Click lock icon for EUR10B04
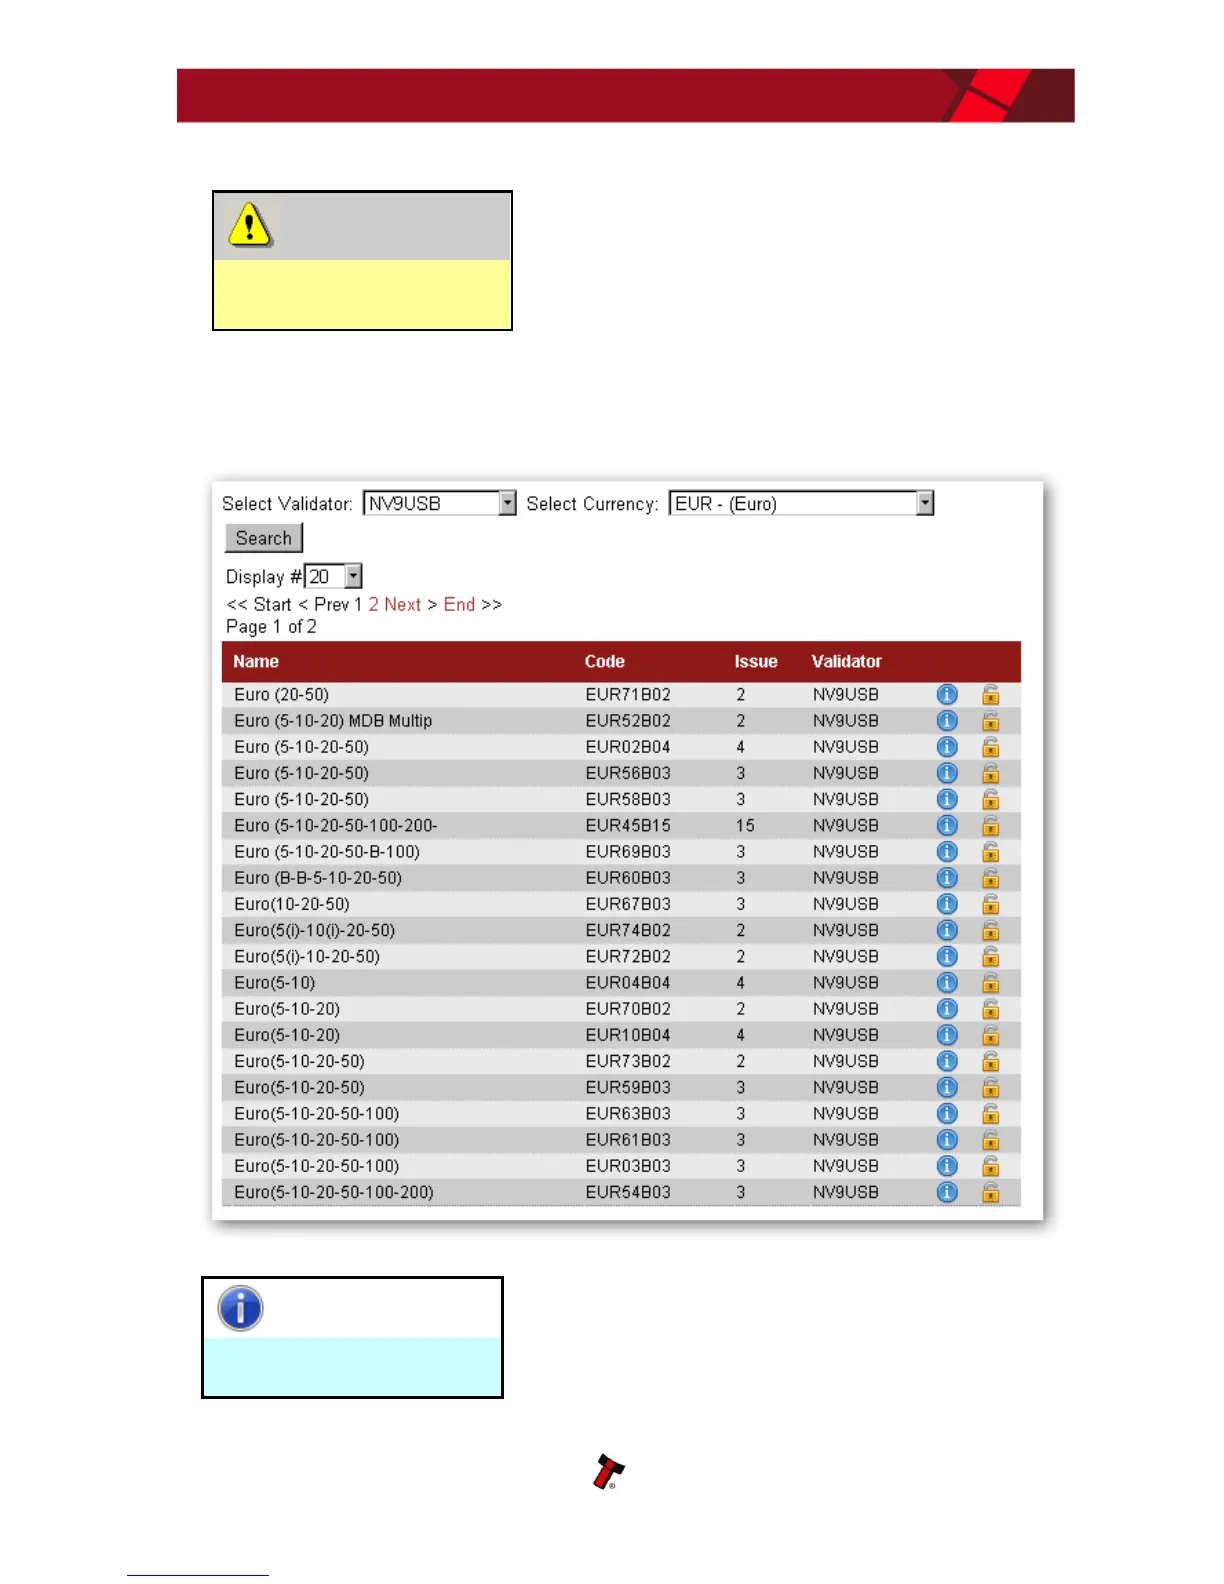 [990, 1035]
